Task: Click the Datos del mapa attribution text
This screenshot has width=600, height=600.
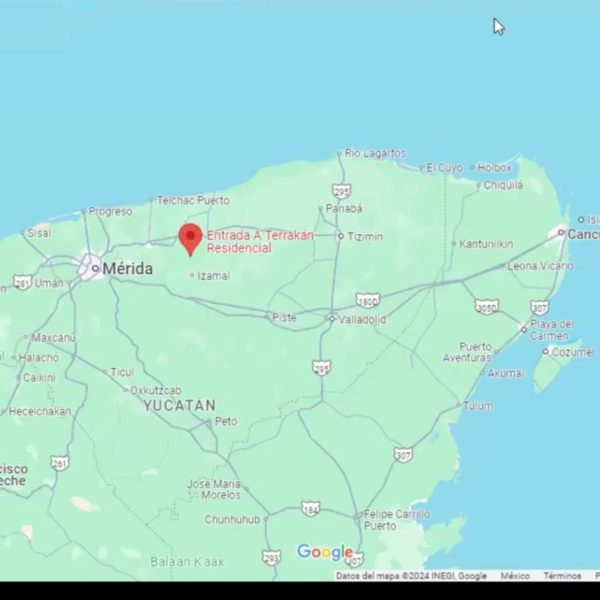Action: [x=411, y=576]
